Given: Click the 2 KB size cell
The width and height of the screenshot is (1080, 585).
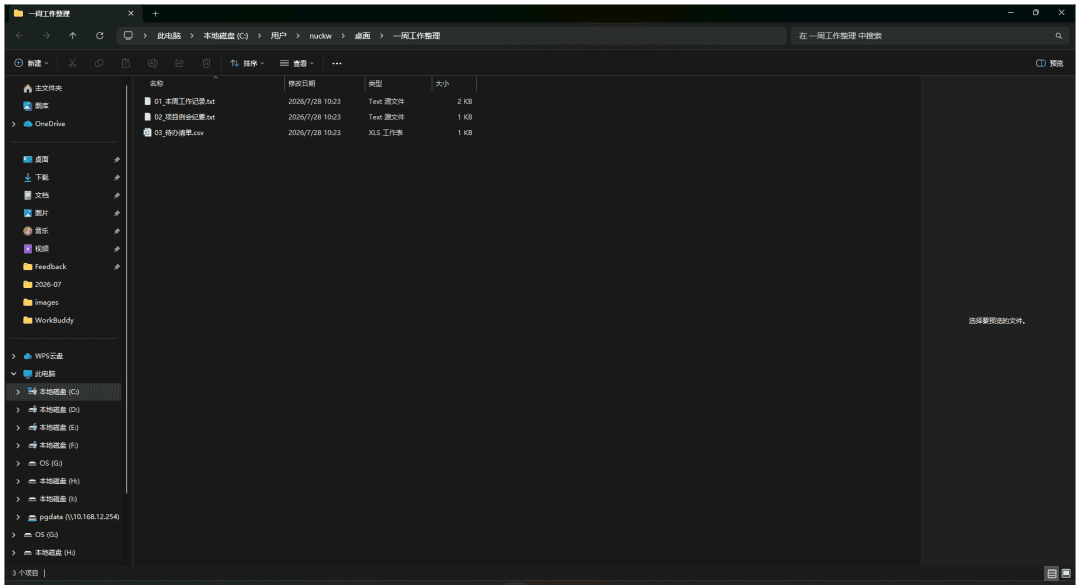Looking at the screenshot, I should (x=465, y=101).
